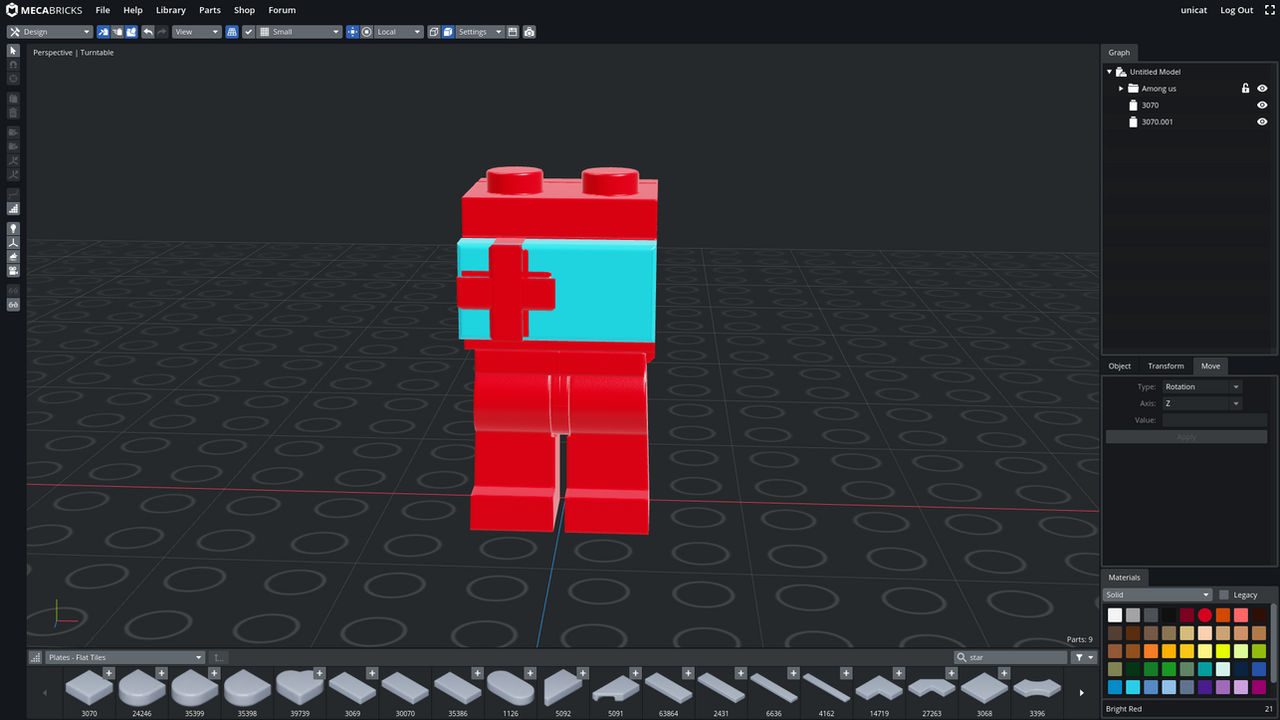
Task: Click the undo arrow in the toolbar
Action: coord(148,32)
